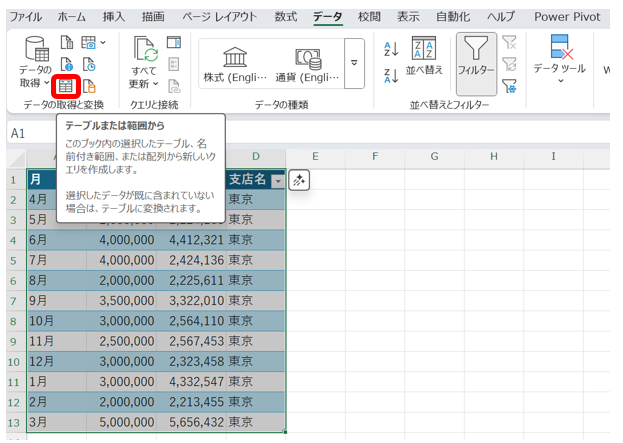Image resolution: width=623 pixels, height=443 pixels.
Task: Click select-all corner of worksheet
Action: (x=17, y=159)
